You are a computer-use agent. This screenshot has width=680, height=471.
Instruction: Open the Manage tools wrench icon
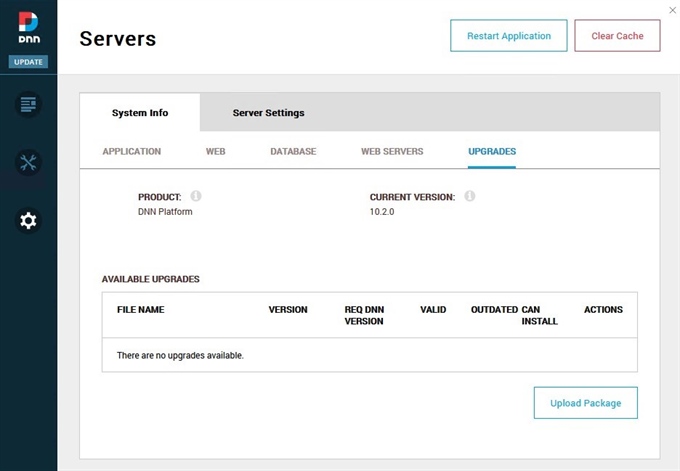click(28, 163)
